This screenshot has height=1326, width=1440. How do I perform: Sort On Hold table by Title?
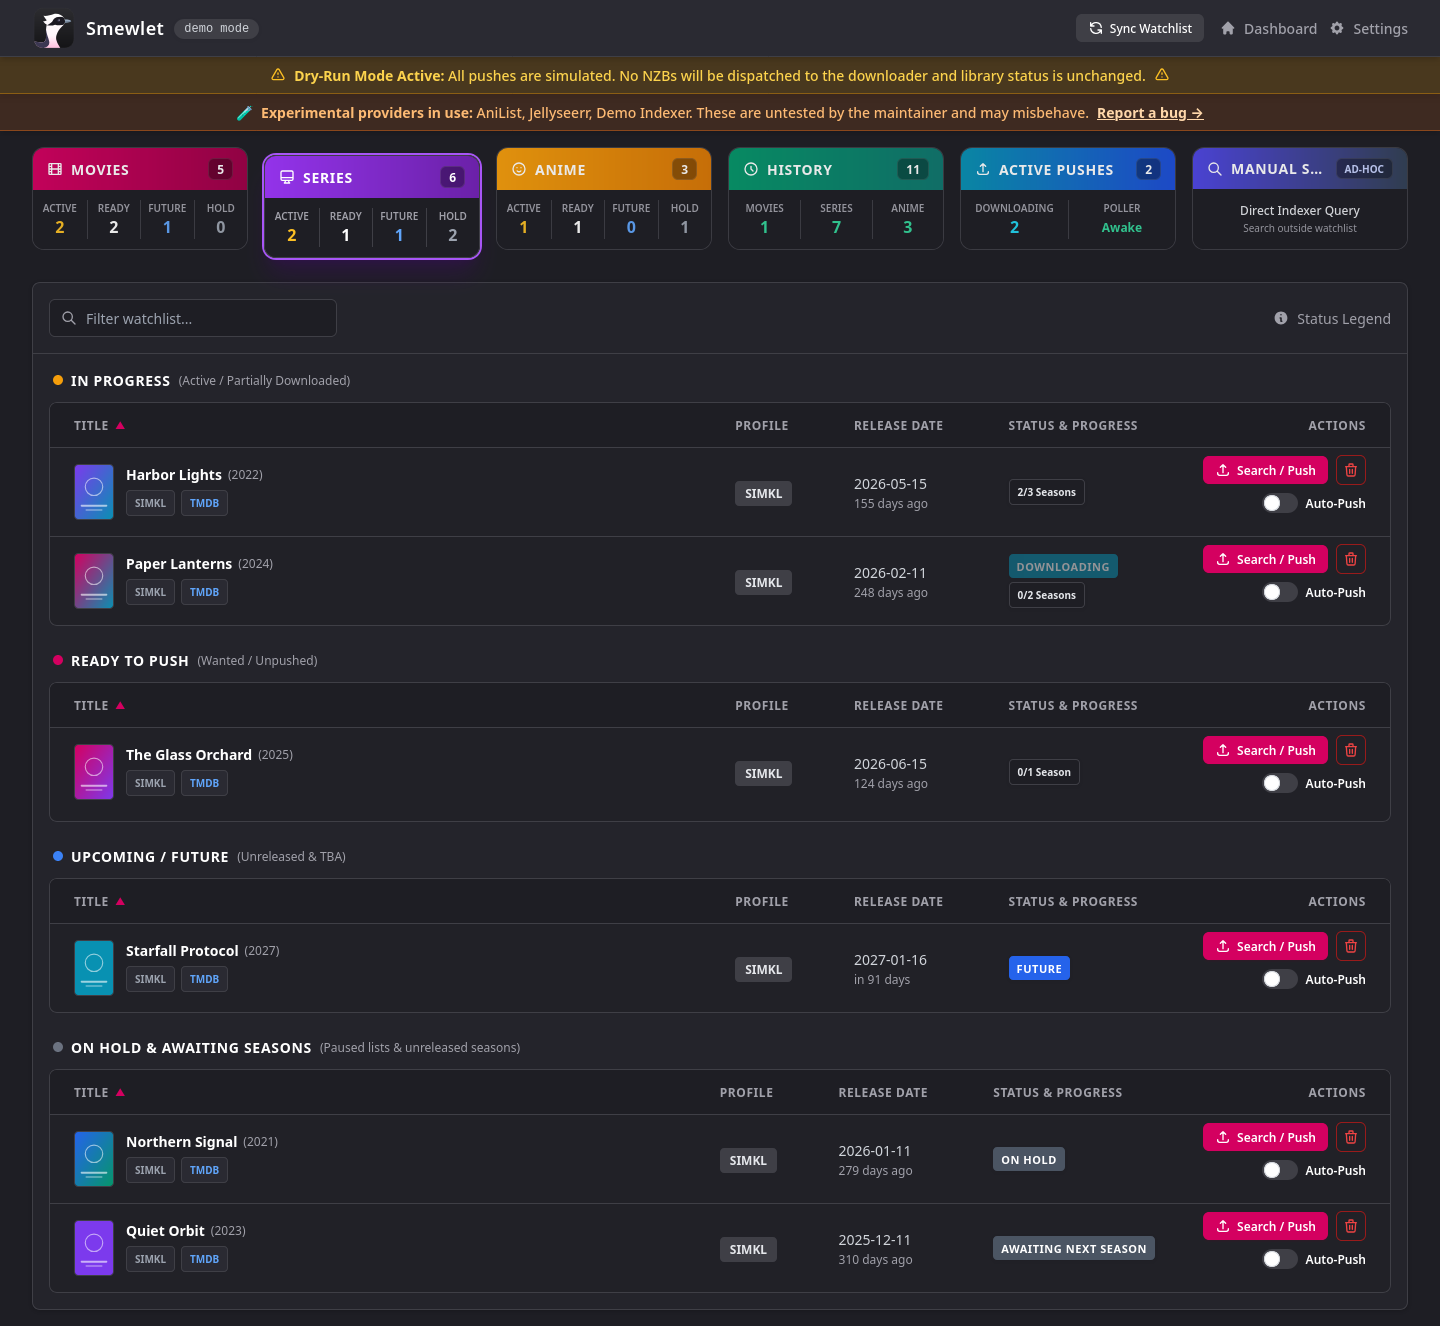99,1093
